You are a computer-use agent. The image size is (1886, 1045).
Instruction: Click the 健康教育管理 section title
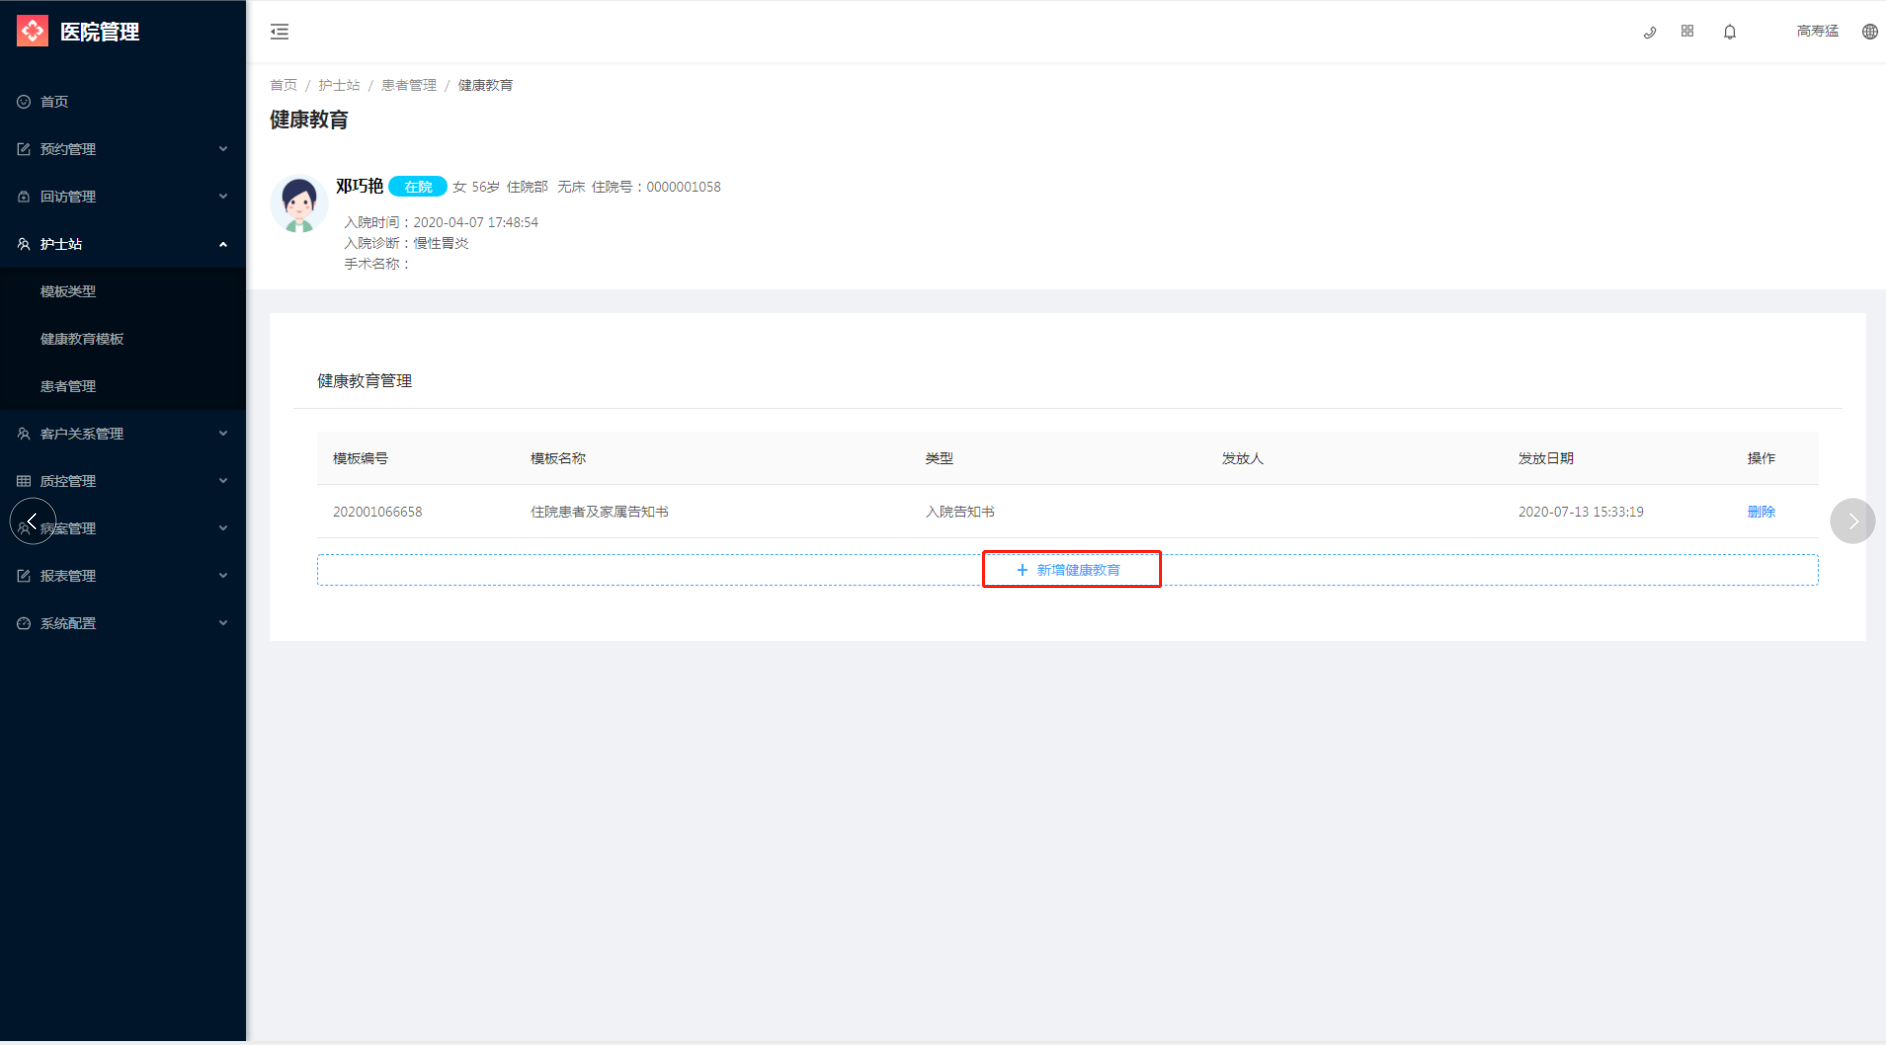pyautogui.click(x=364, y=381)
